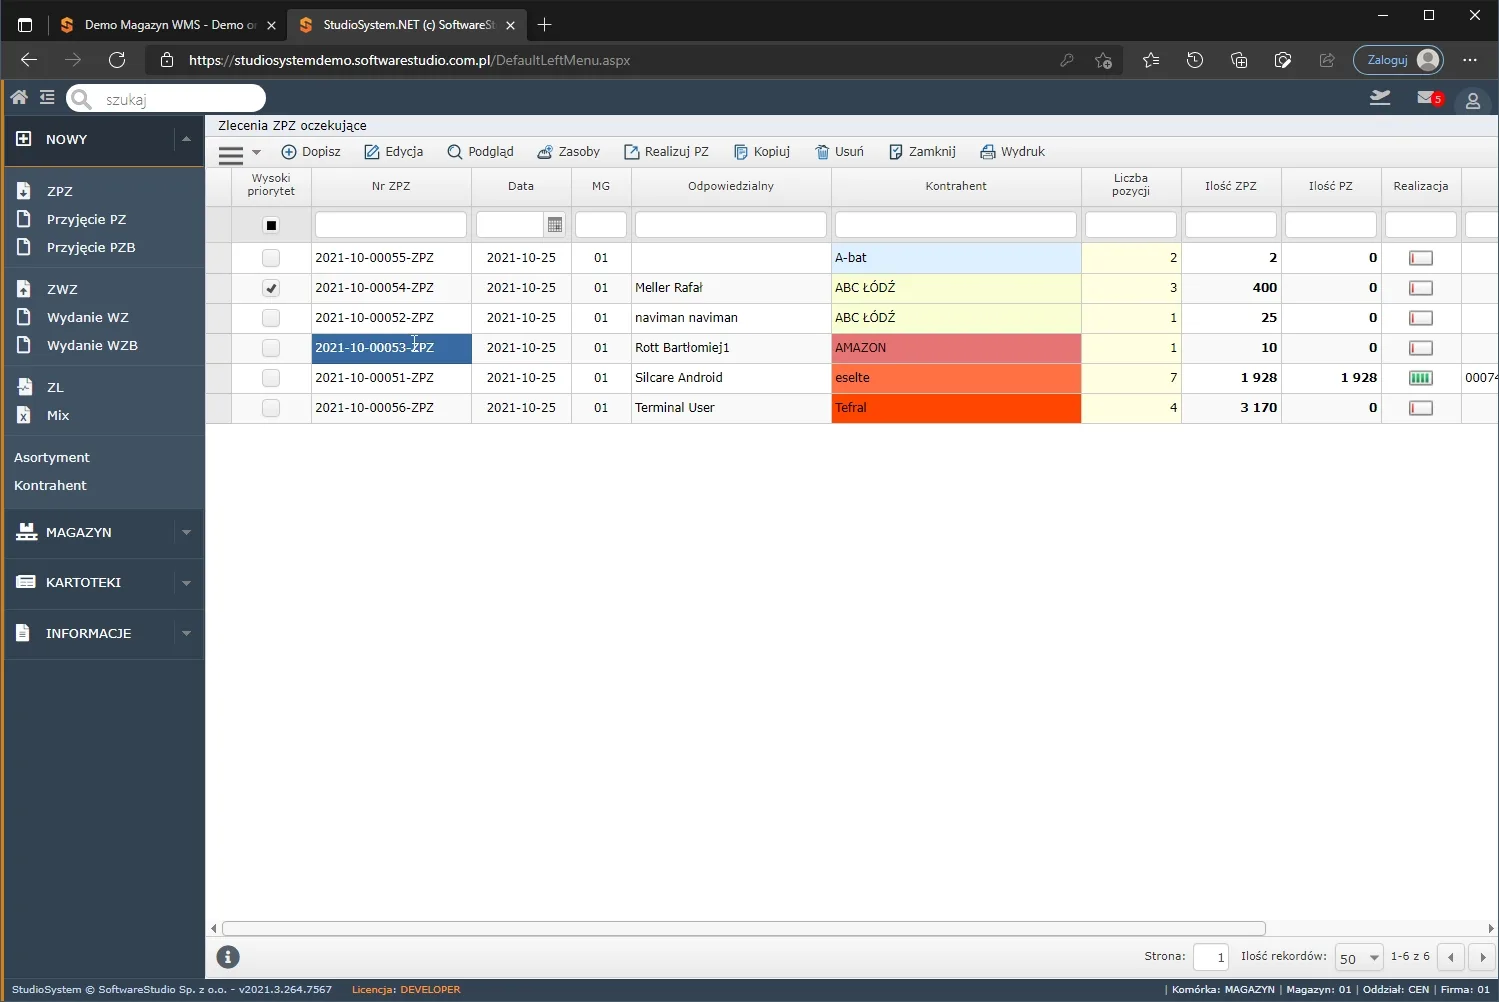Uncheck priority checkbox for 2021-10-00054-ZPZ
This screenshot has height=1002, width=1499.
click(x=271, y=288)
